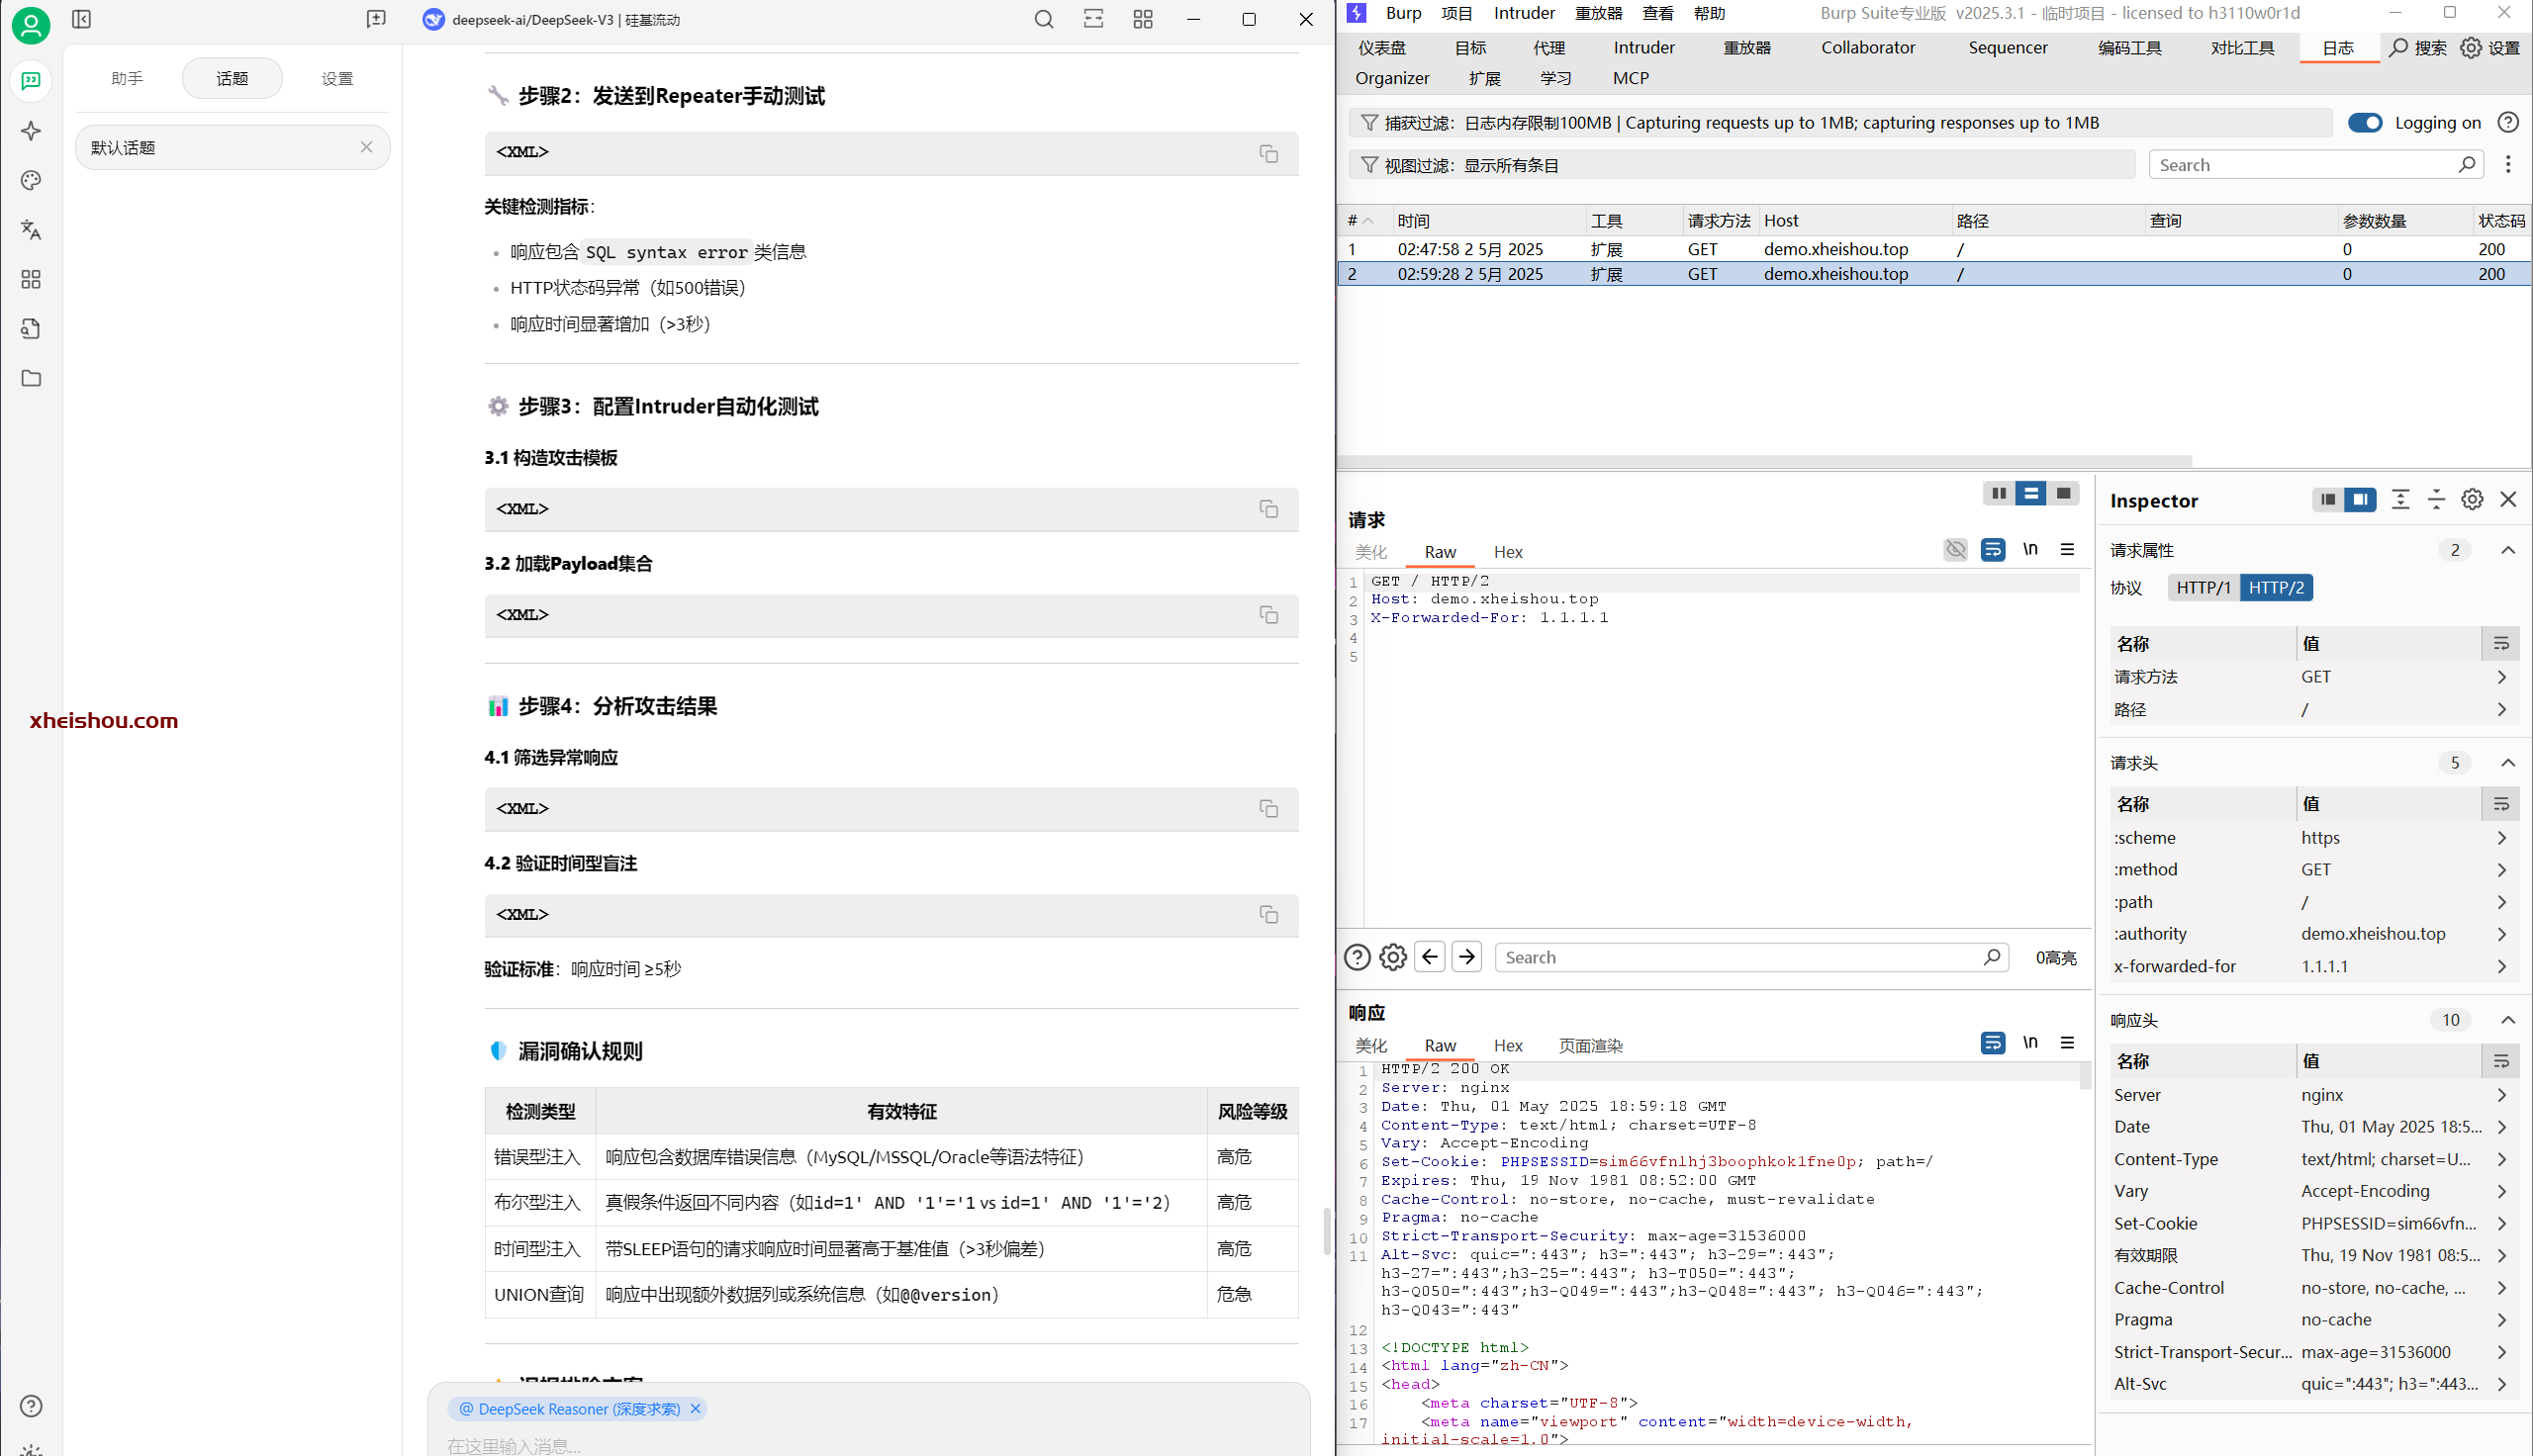Screen dimensions: 2533x1456
Task: Copy the step 2 XML code block
Action: coord(1268,153)
